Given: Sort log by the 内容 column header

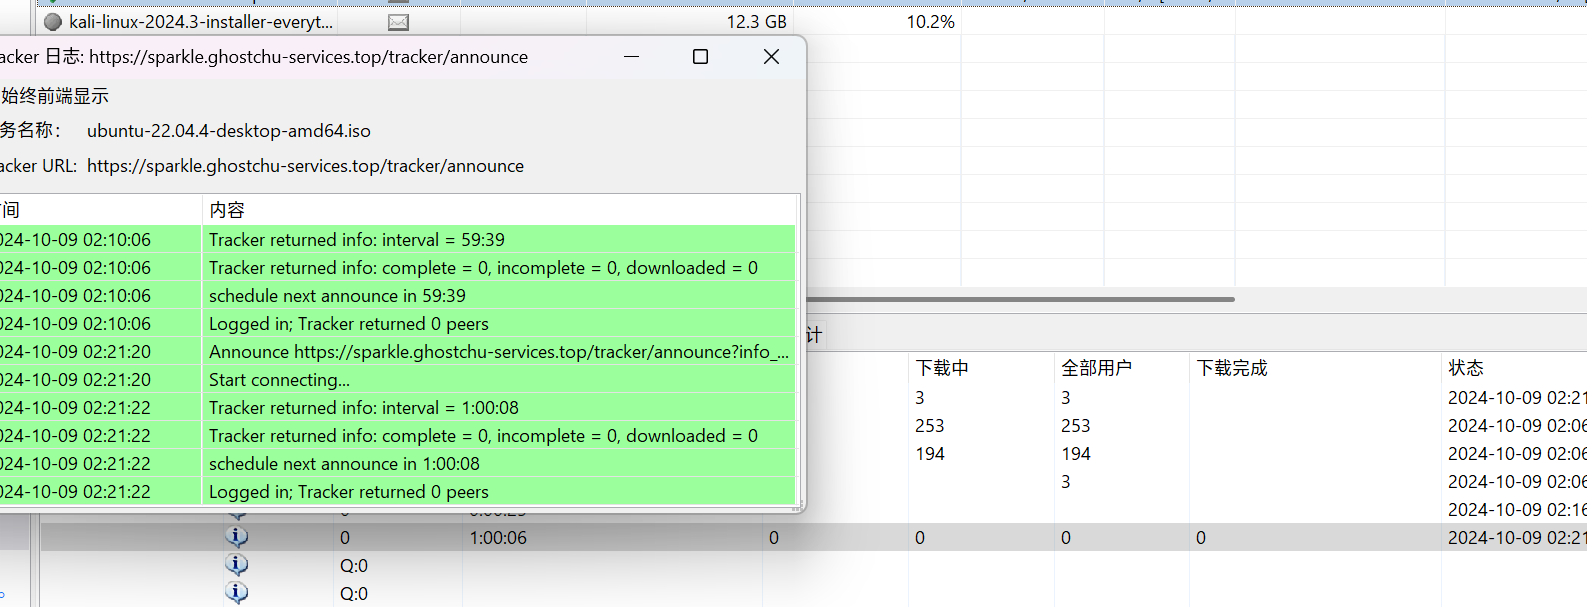Looking at the screenshot, I should (227, 210).
